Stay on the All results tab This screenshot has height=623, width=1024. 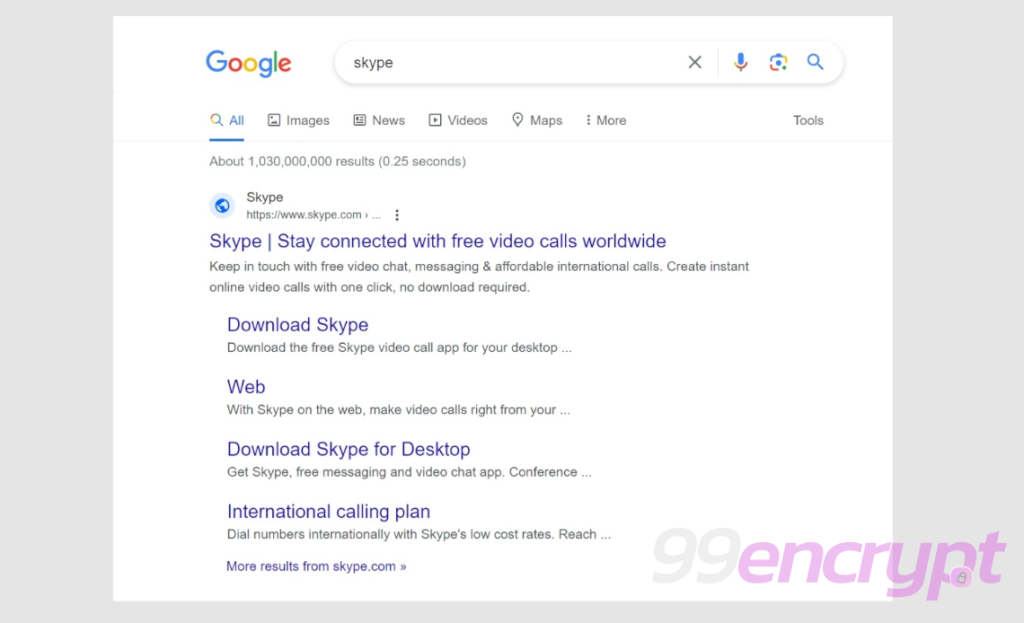[227, 118]
